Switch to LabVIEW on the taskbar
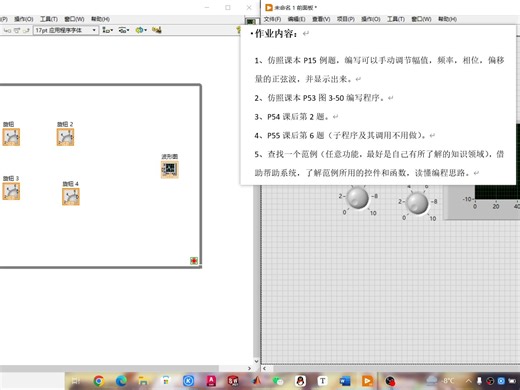The height and width of the screenshot is (390, 520). click(367, 381)
